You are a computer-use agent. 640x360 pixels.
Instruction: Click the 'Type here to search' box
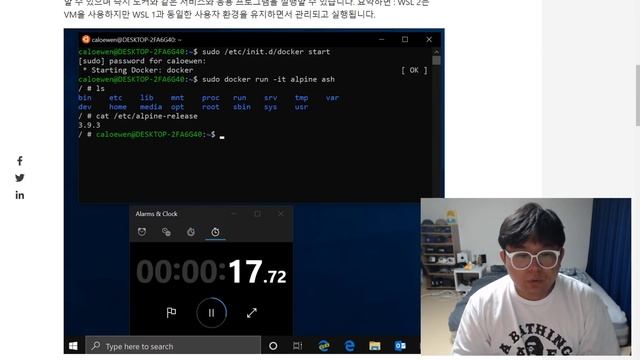point(173,346)
